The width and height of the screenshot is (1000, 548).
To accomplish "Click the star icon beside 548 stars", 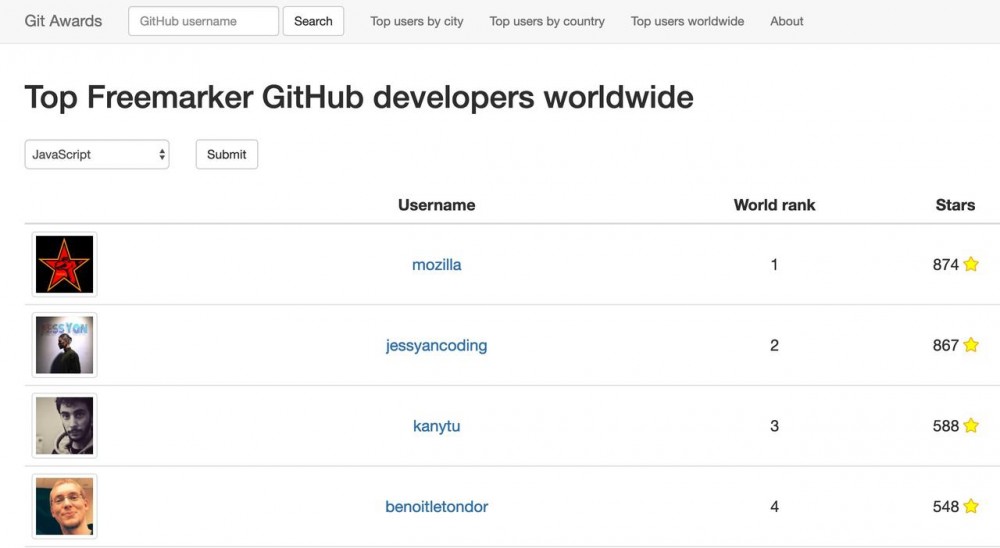I will (x=971, y=507).
